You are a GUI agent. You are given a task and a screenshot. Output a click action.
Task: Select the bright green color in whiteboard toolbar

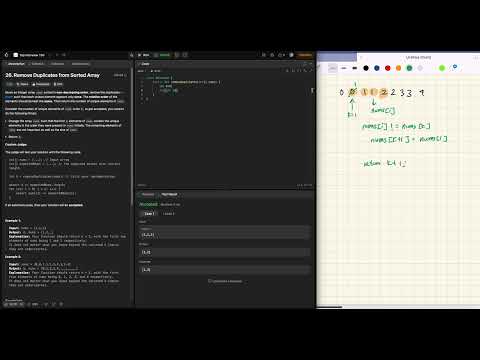(442, 68)
